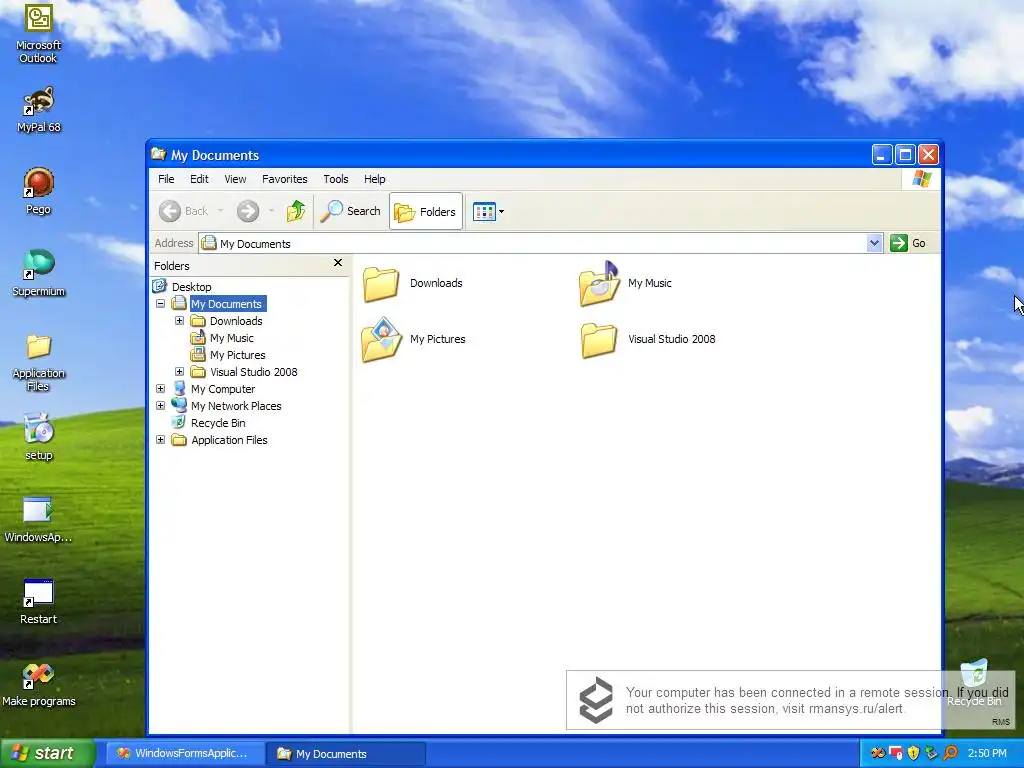Screen dimensions: 1024x768
Task: Select the setup disc icon on desktop
Action: tap(38, 436)
